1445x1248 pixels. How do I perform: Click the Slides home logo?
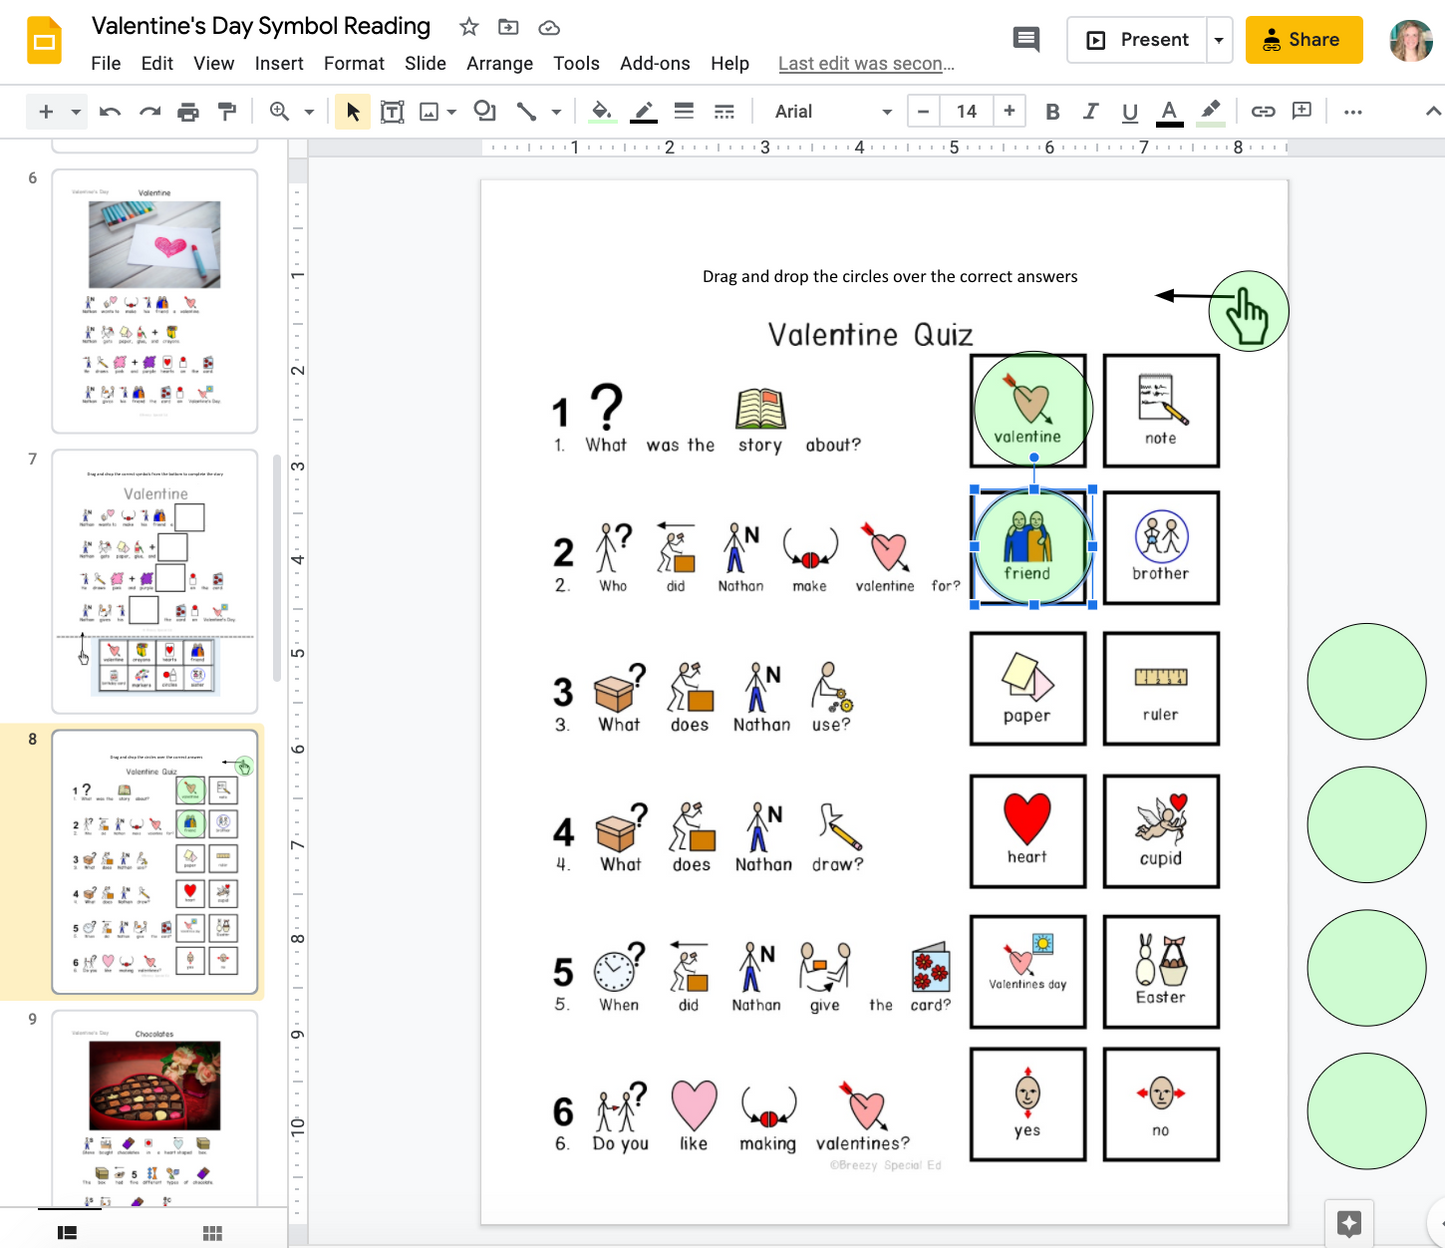coord(43,40)
